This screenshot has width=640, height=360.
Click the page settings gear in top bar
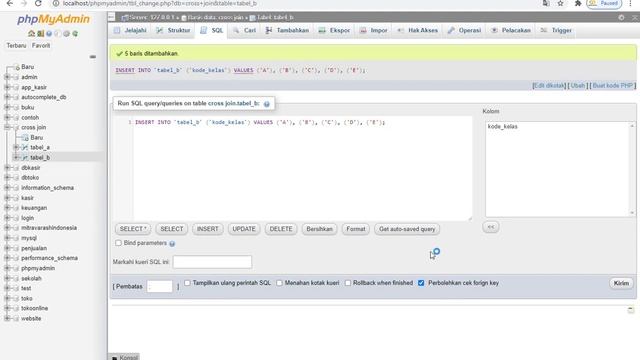pyautogui.click(x=621, y=18)
